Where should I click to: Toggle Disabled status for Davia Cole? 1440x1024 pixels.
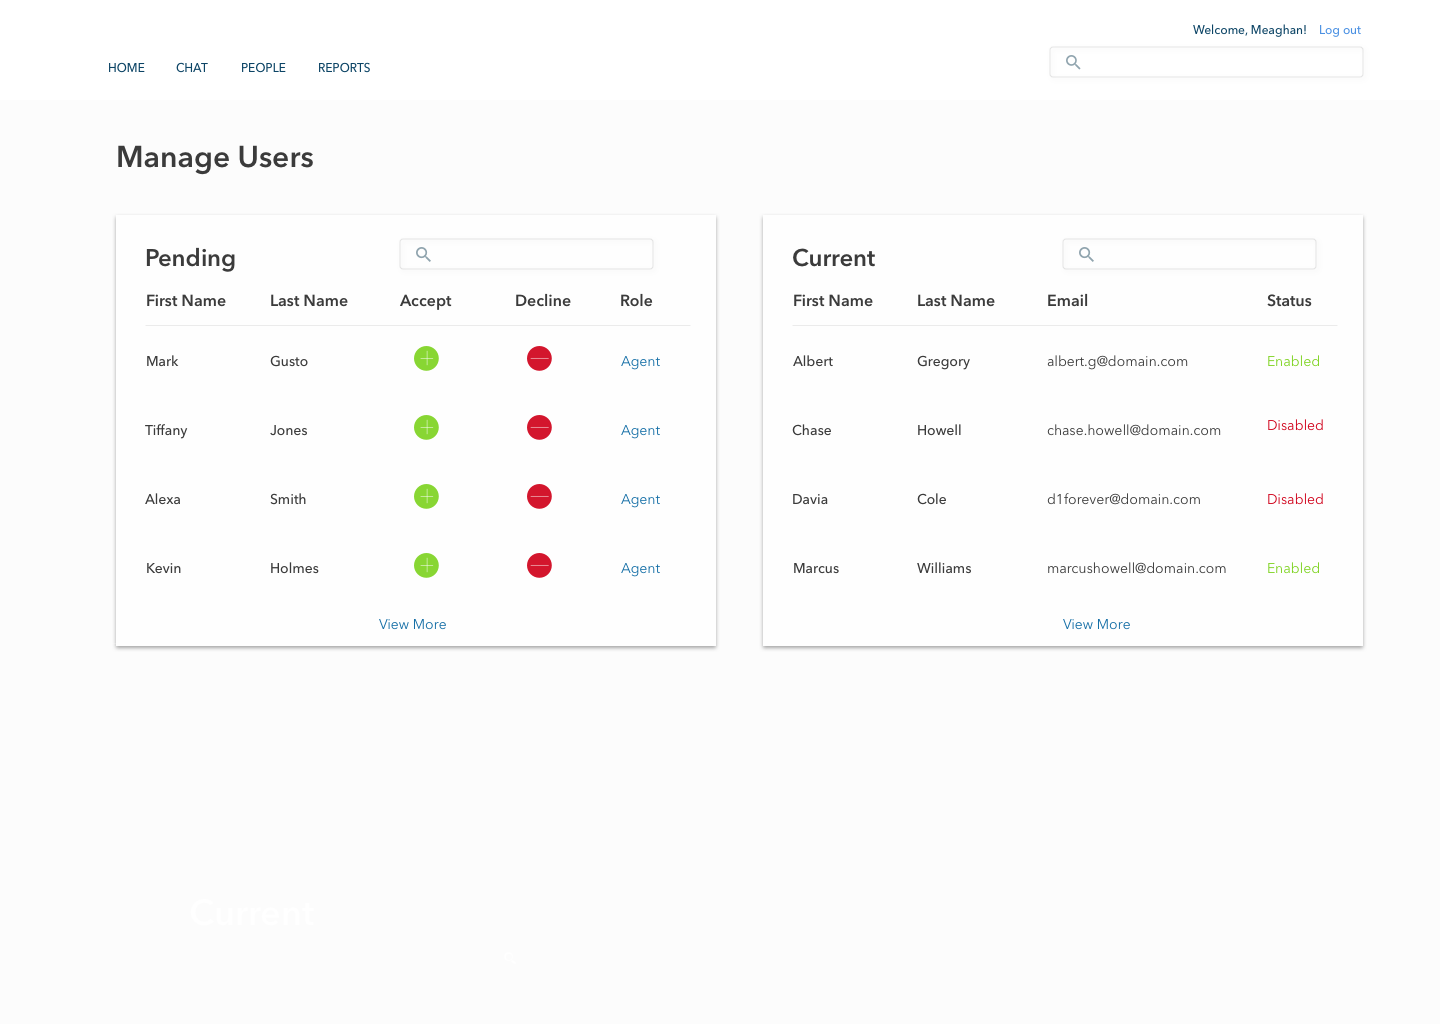click(x=1295, y=499)
